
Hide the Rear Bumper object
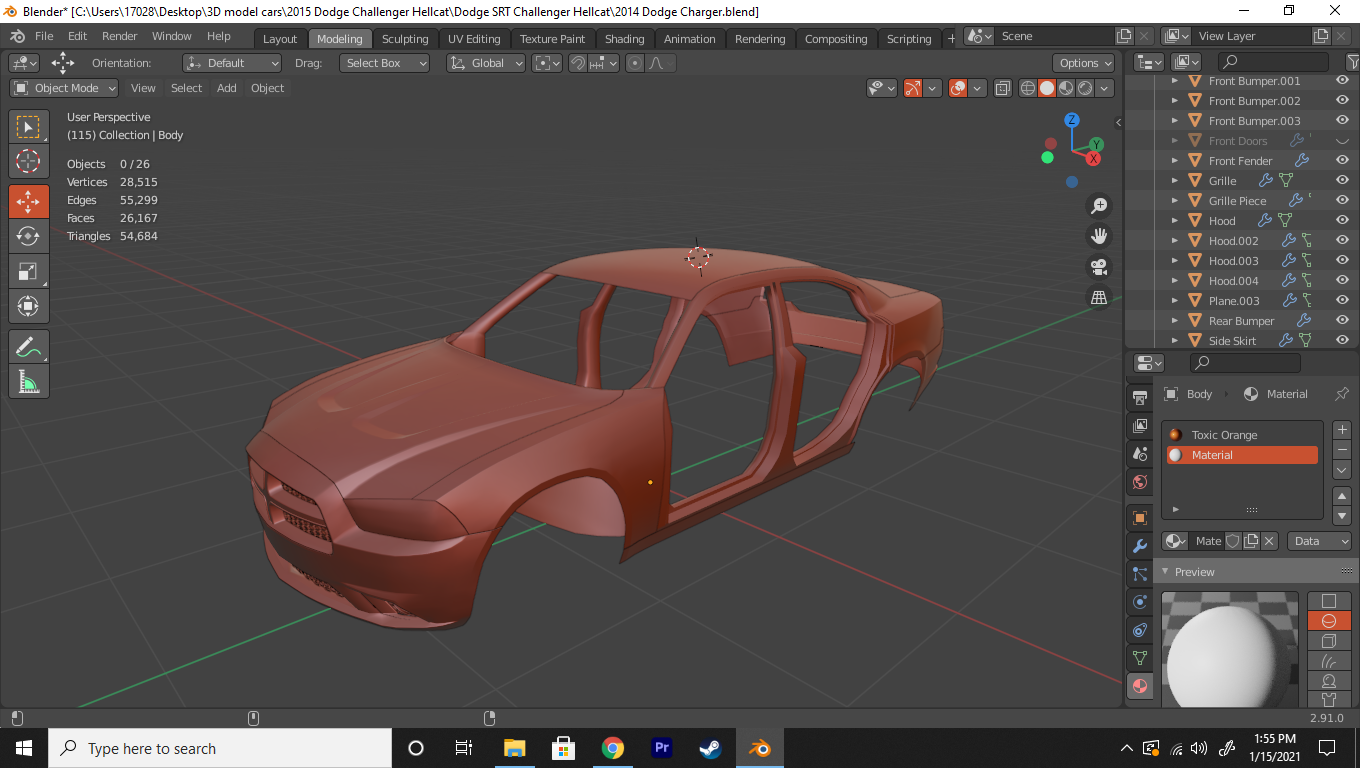click(1343, 321)
